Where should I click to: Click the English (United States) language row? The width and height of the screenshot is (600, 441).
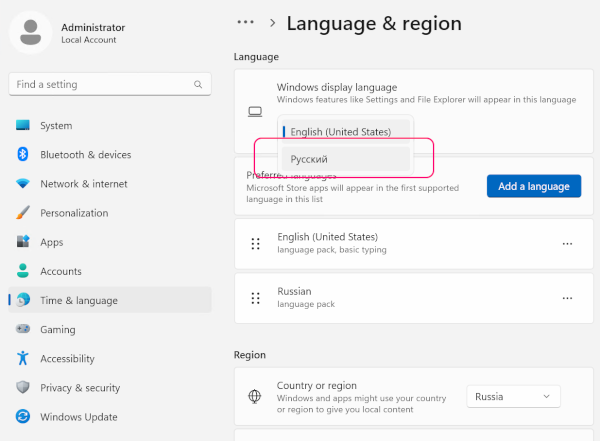[414, 244]
